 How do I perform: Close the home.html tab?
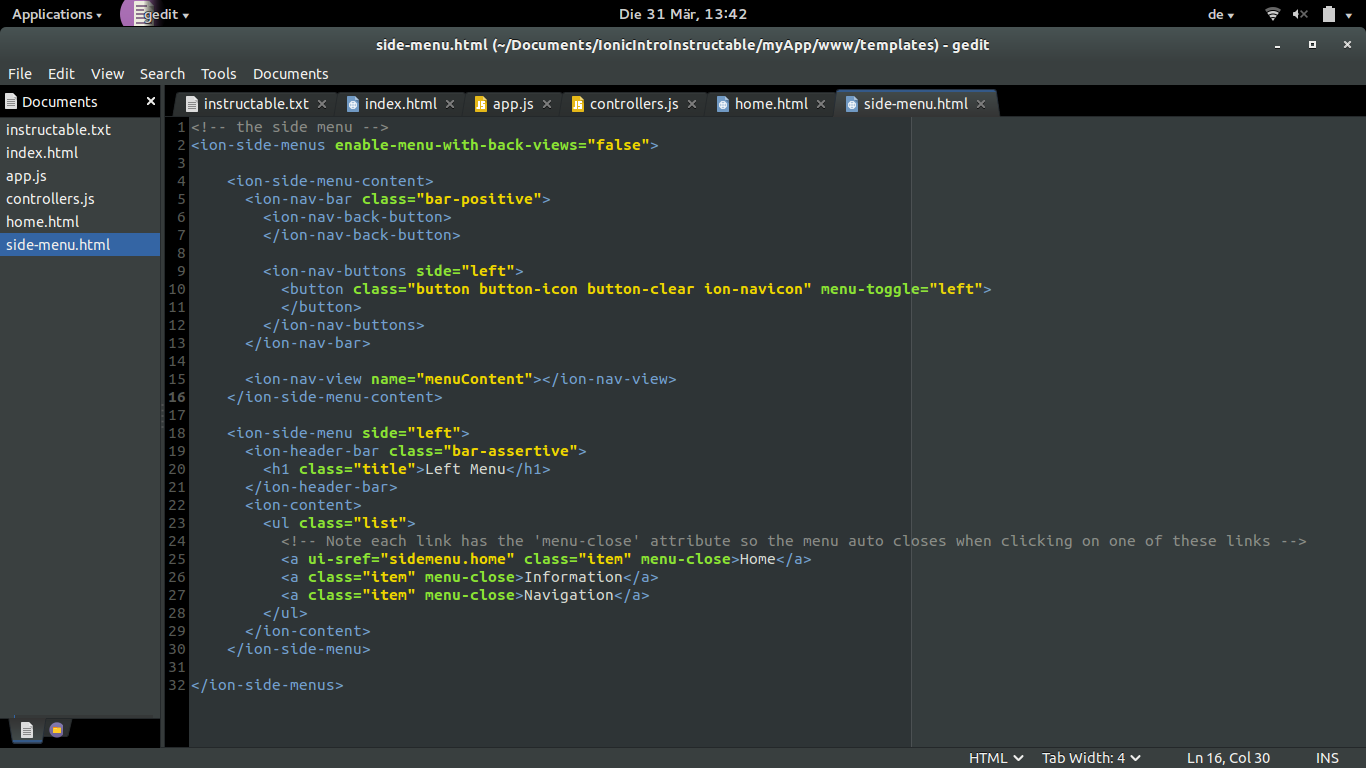click(x=821, y=104)
